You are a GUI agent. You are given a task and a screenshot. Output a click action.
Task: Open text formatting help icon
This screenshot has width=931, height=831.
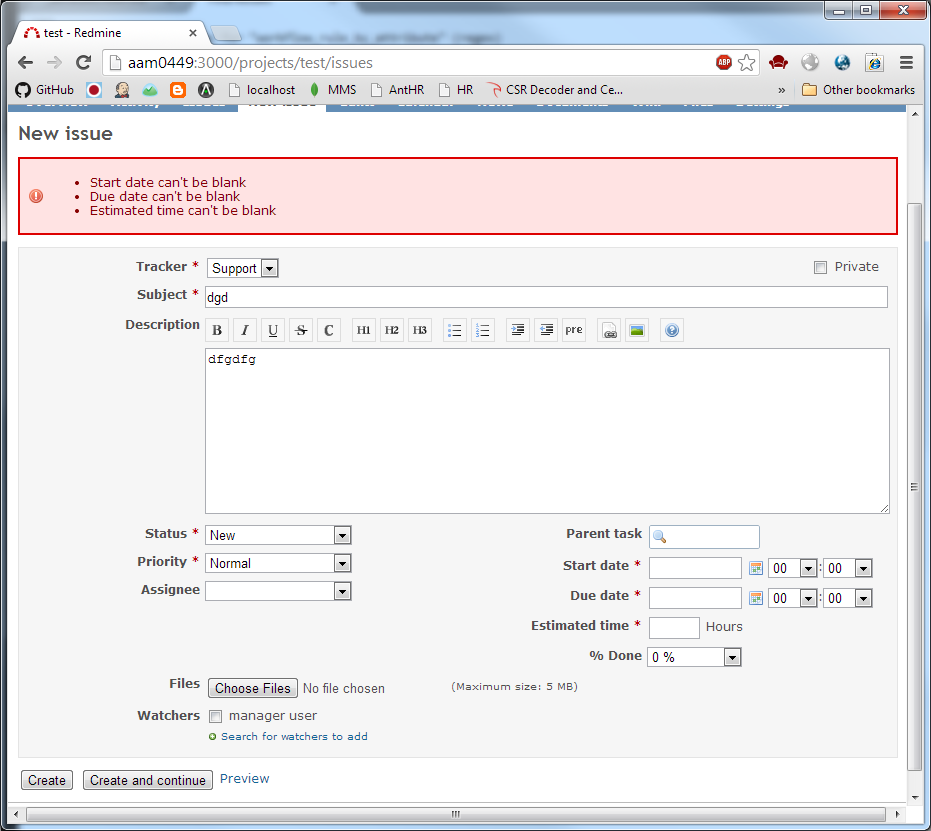(672, 331)
